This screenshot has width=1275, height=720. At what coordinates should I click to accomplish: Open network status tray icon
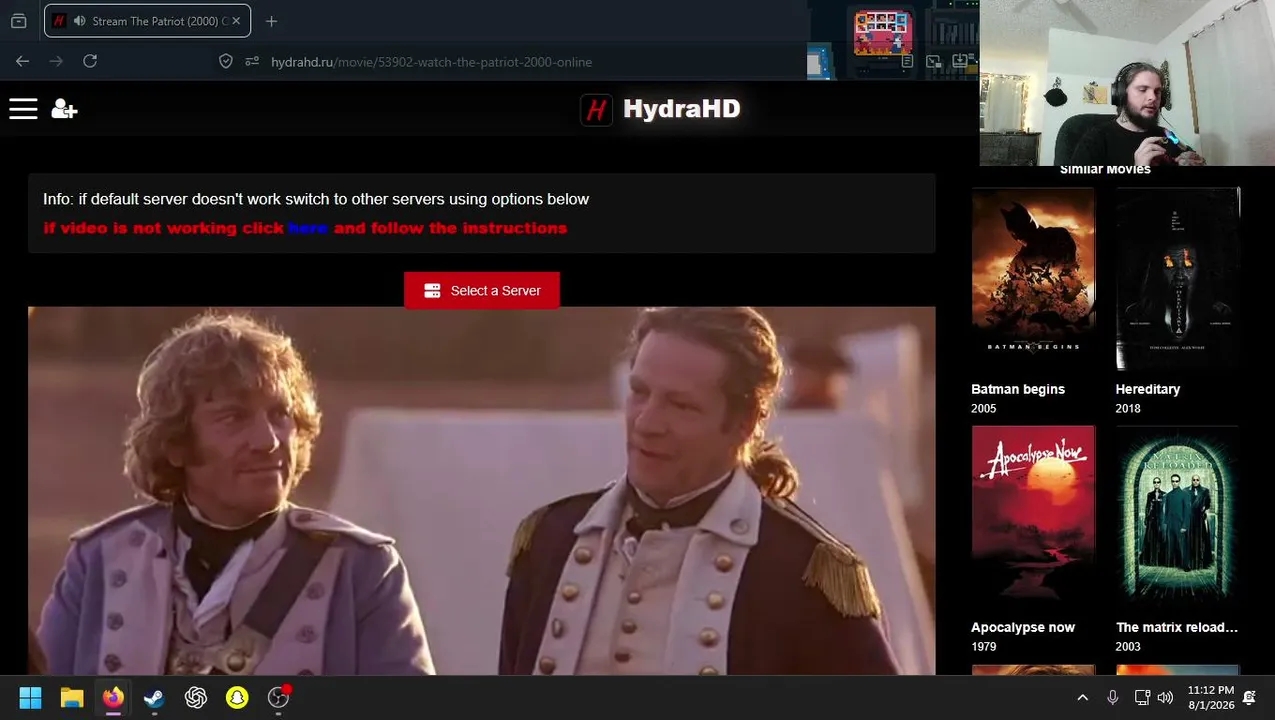[x=1142, y=698]
